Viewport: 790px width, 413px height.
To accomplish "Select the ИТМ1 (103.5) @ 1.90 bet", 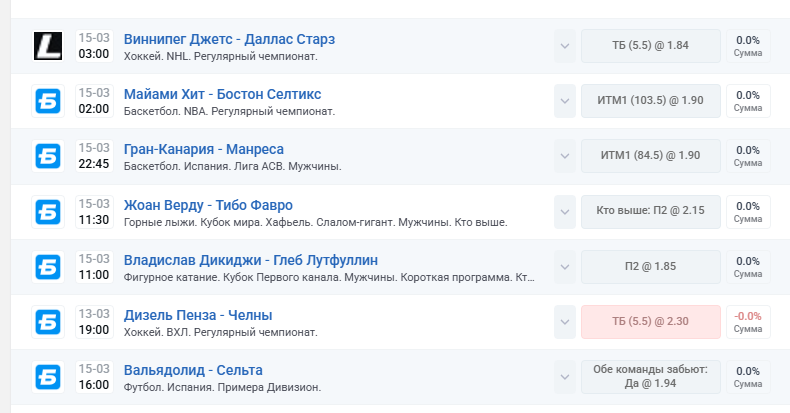I will [650, 101].
